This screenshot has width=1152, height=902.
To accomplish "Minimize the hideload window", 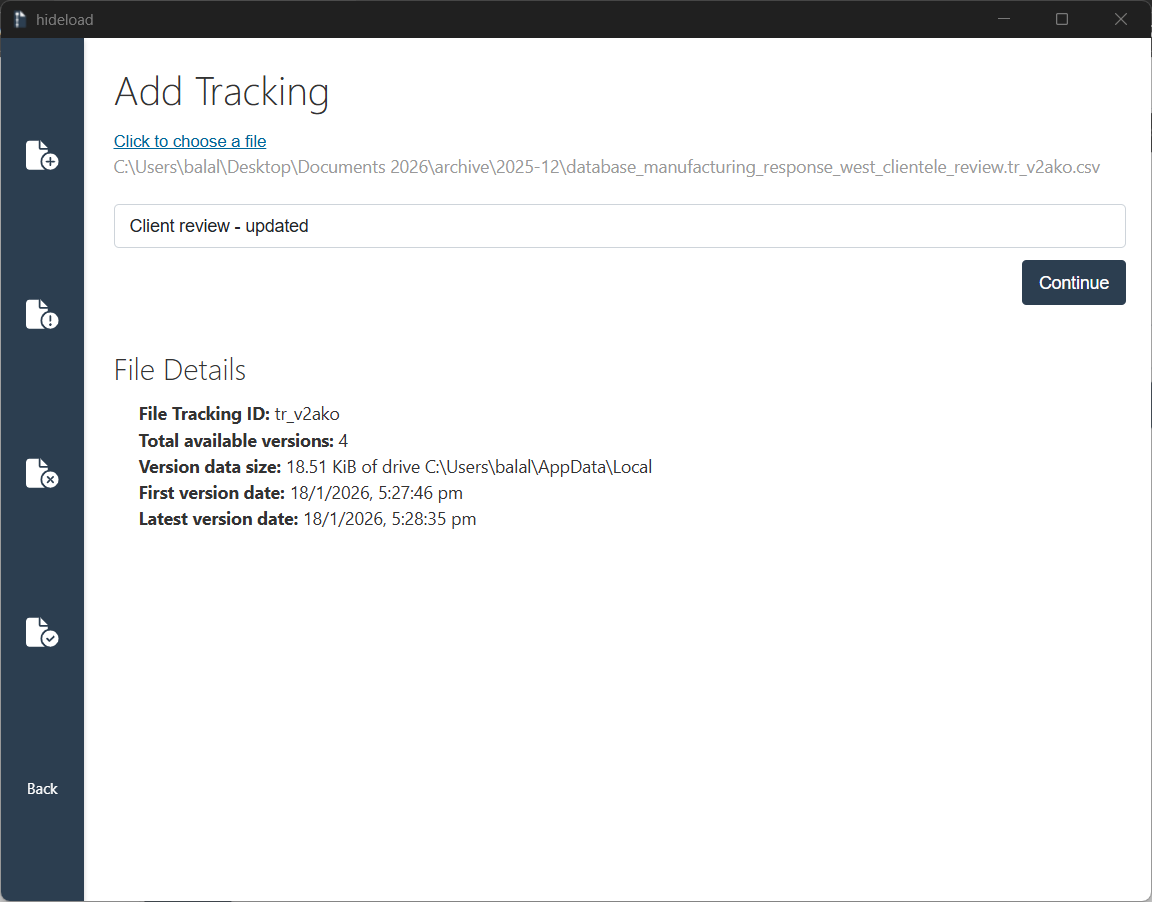I will [1003, 19].
